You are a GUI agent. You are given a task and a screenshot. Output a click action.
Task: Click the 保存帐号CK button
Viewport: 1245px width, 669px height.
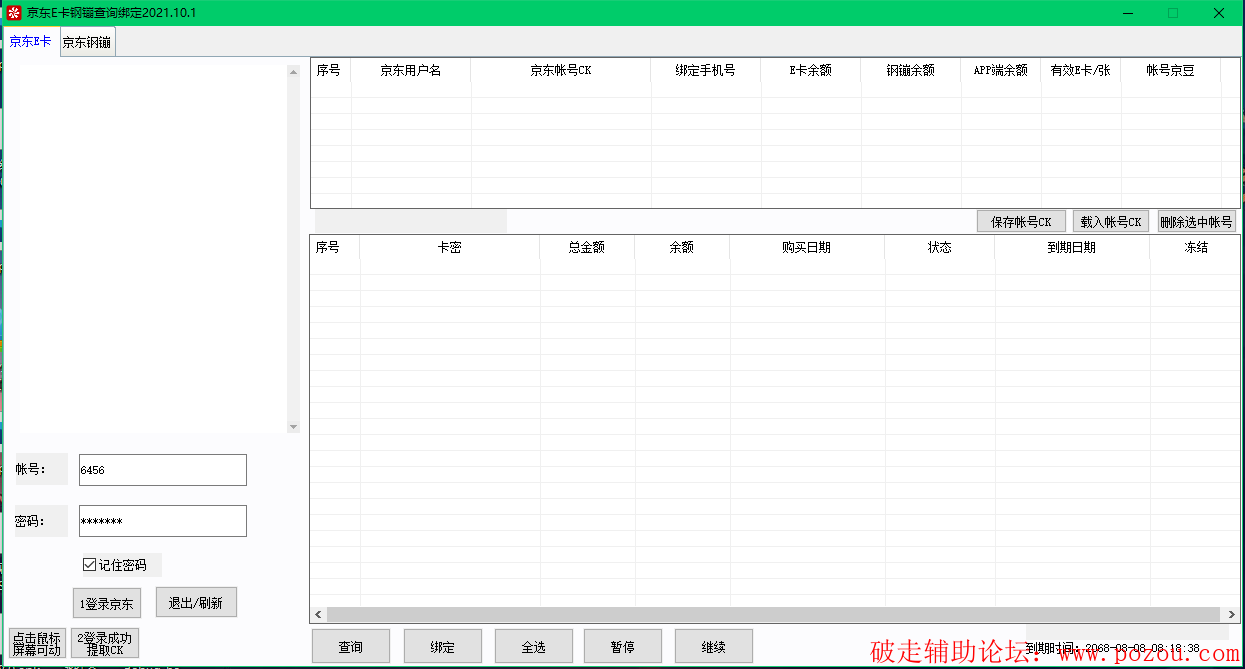pos(1021,222)
